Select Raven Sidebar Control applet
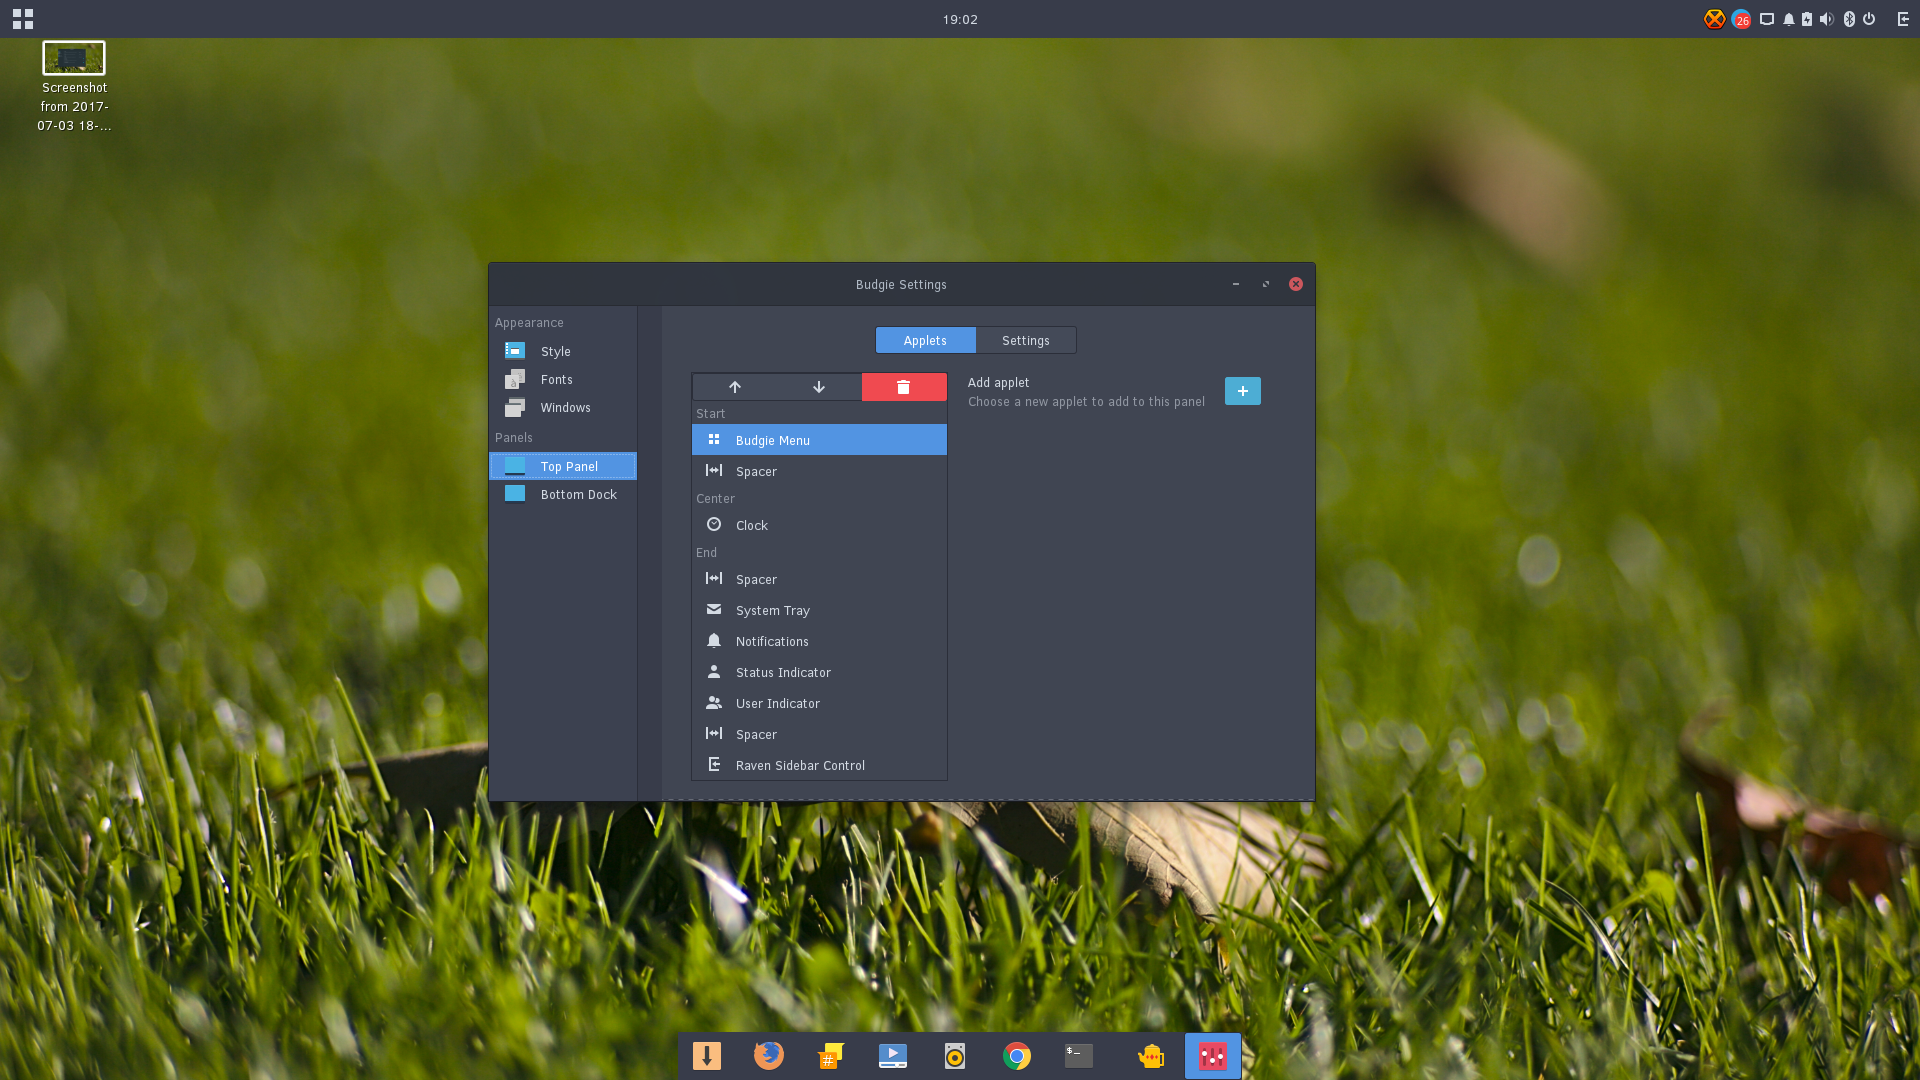1920x1080 pixels. coord(819,765)
